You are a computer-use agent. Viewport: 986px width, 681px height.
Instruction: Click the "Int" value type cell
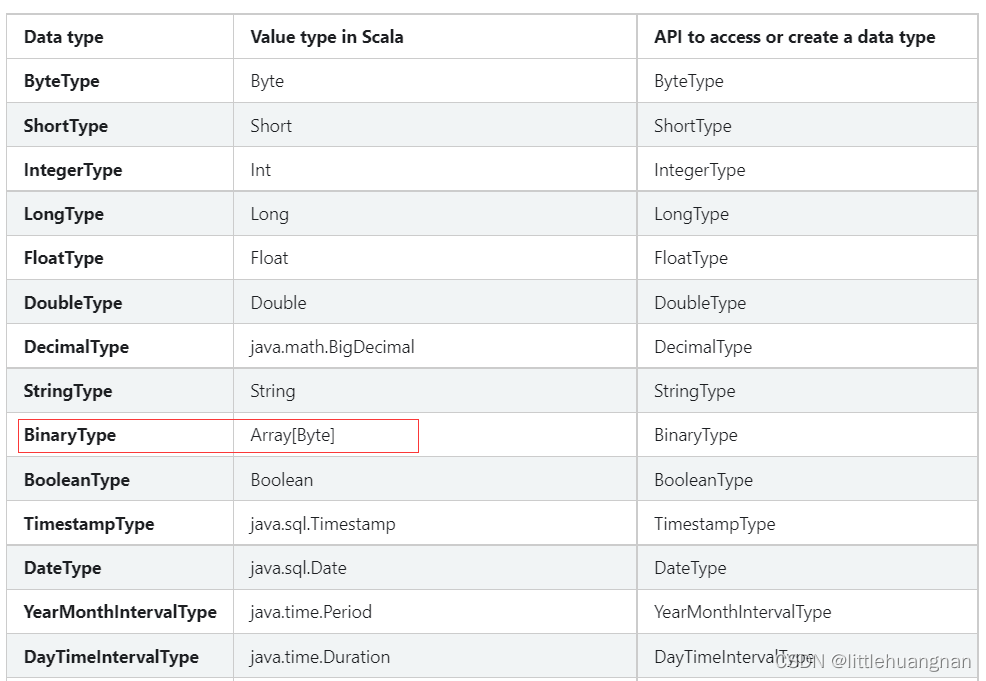click(261, 170)
